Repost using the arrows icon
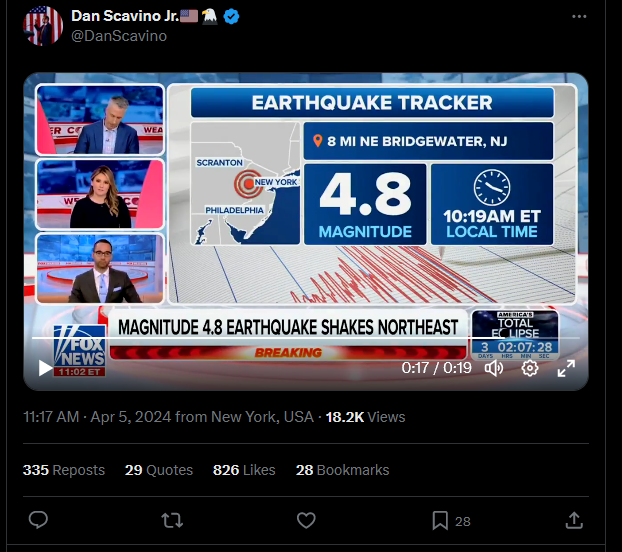 172,520
